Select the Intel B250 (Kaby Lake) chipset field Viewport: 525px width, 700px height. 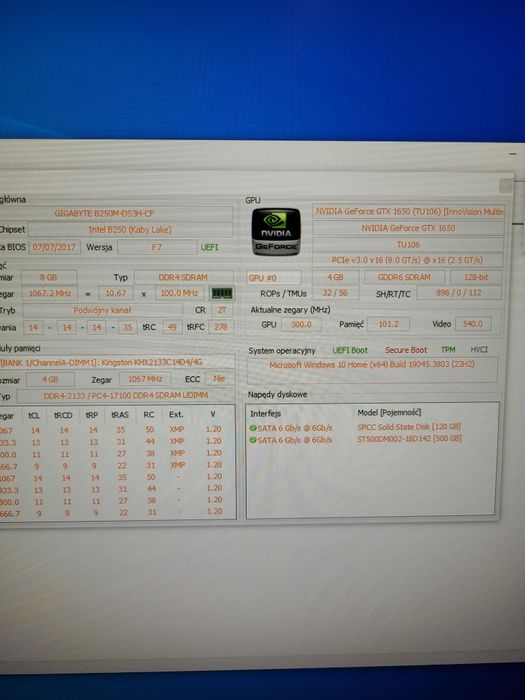pyautogui.click(x=130, y=230)
